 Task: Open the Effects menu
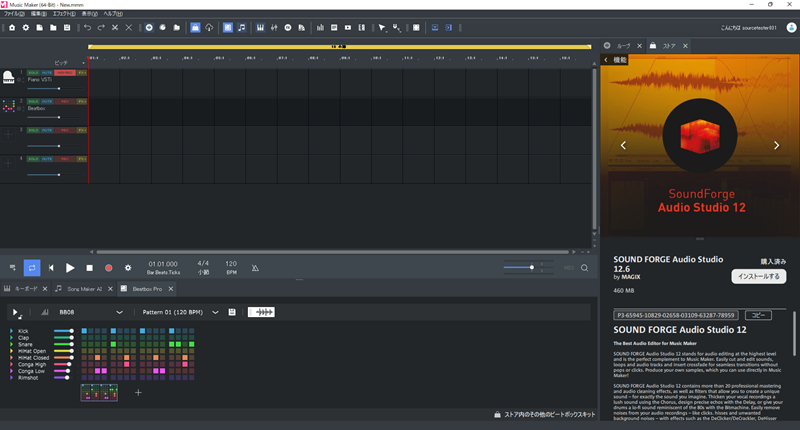point(64,14)
